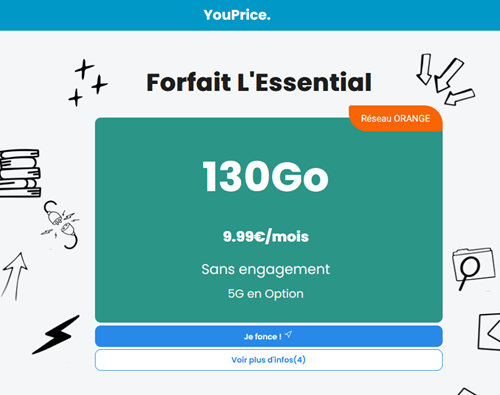
Task: Click the stacked books doodle icon
Action: (x=20, y=173)
